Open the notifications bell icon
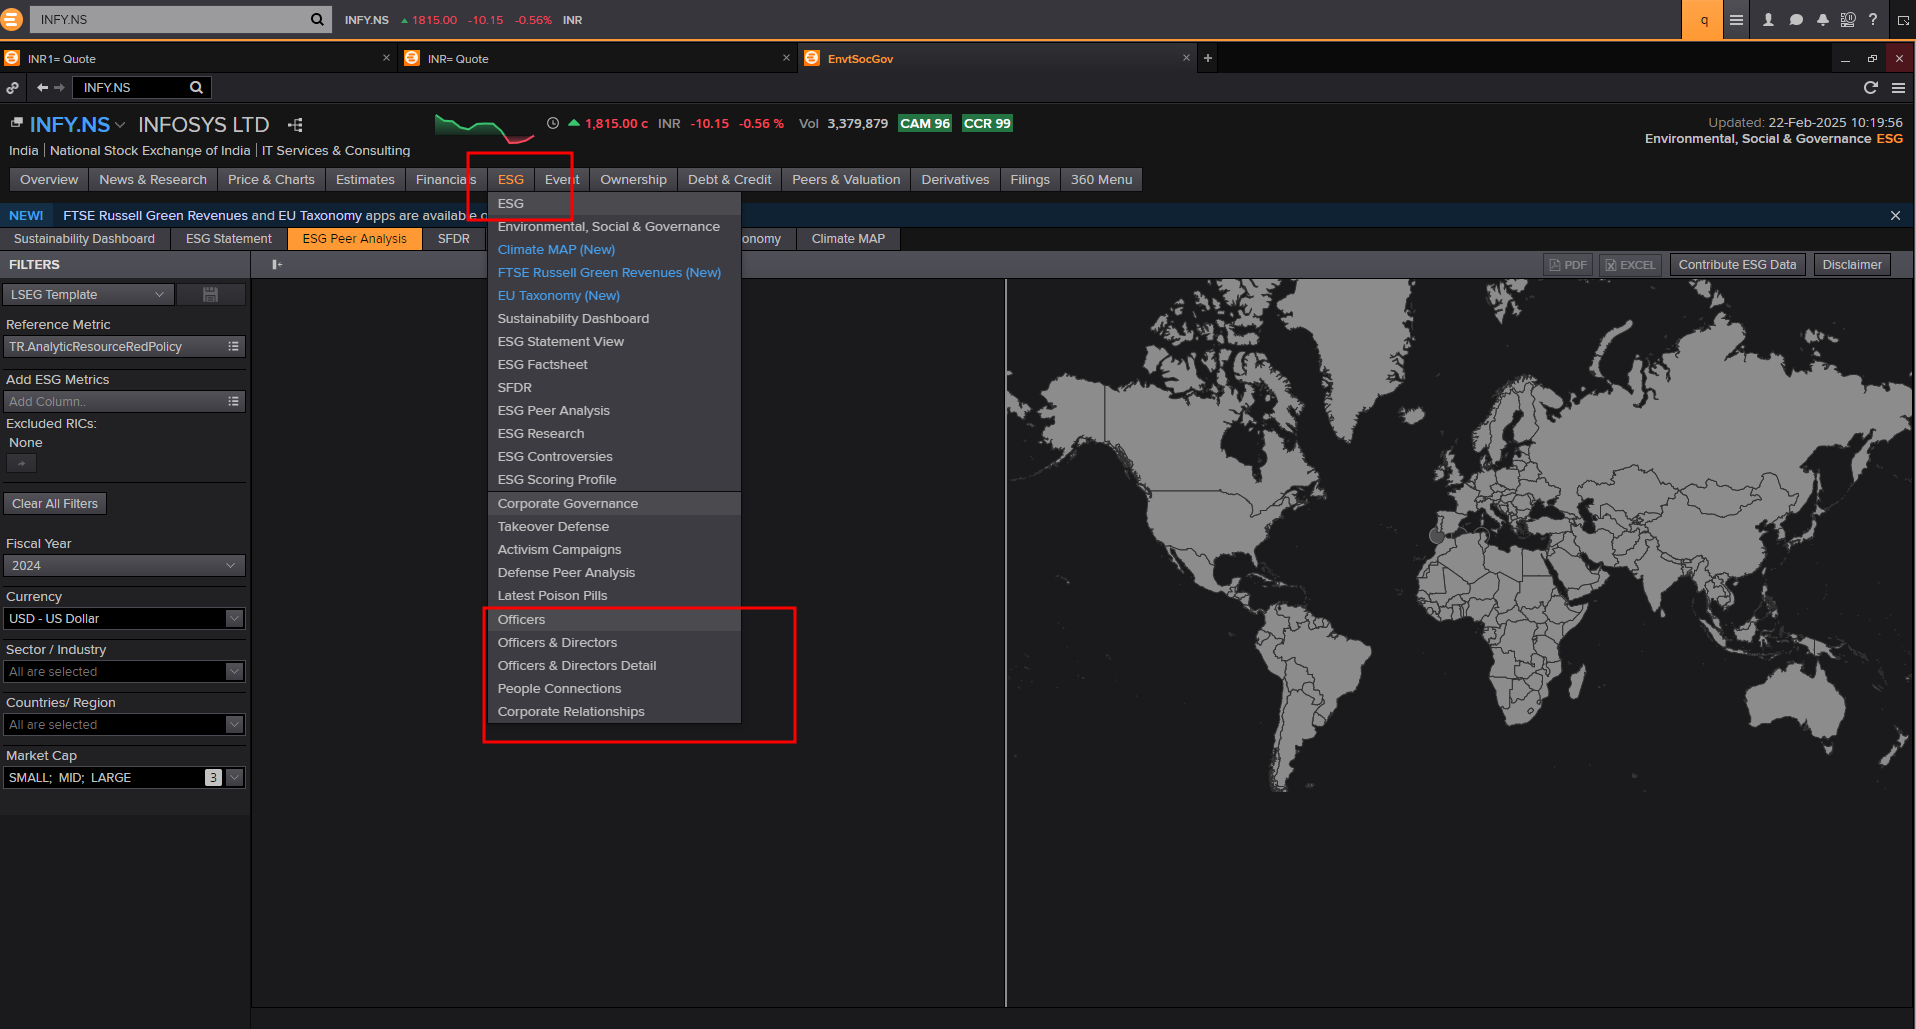 tap(1822, 20)
